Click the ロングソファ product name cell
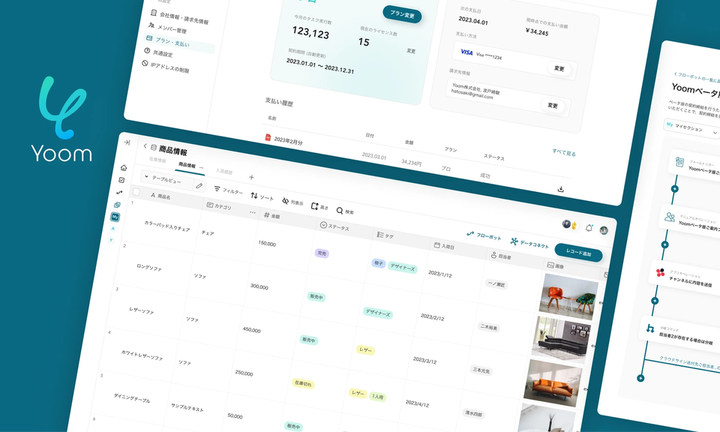The width and height of the screenshot is (720, 432). coord(149,267)
